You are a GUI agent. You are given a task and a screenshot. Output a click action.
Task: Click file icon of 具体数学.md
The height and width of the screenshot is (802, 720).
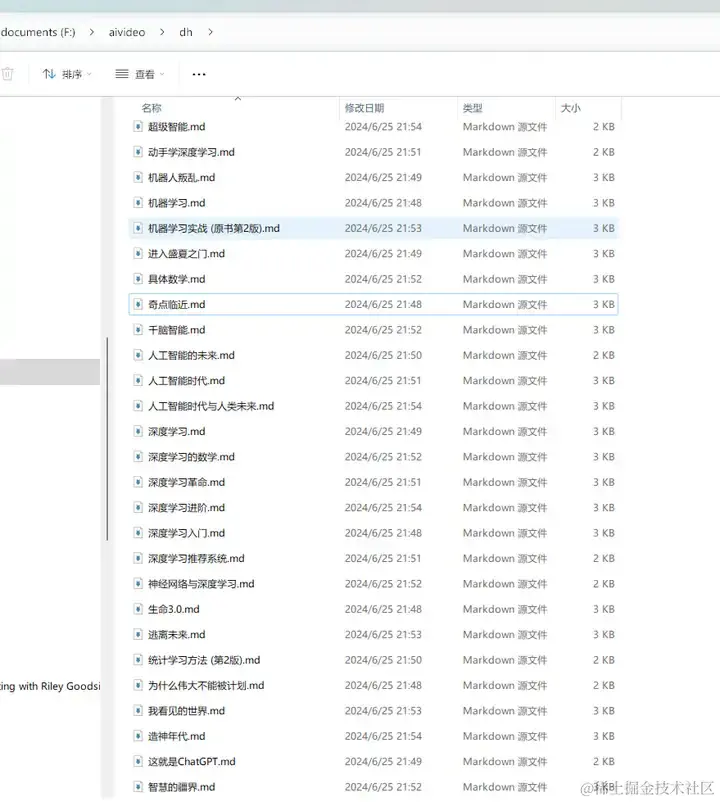pos(138,279)
